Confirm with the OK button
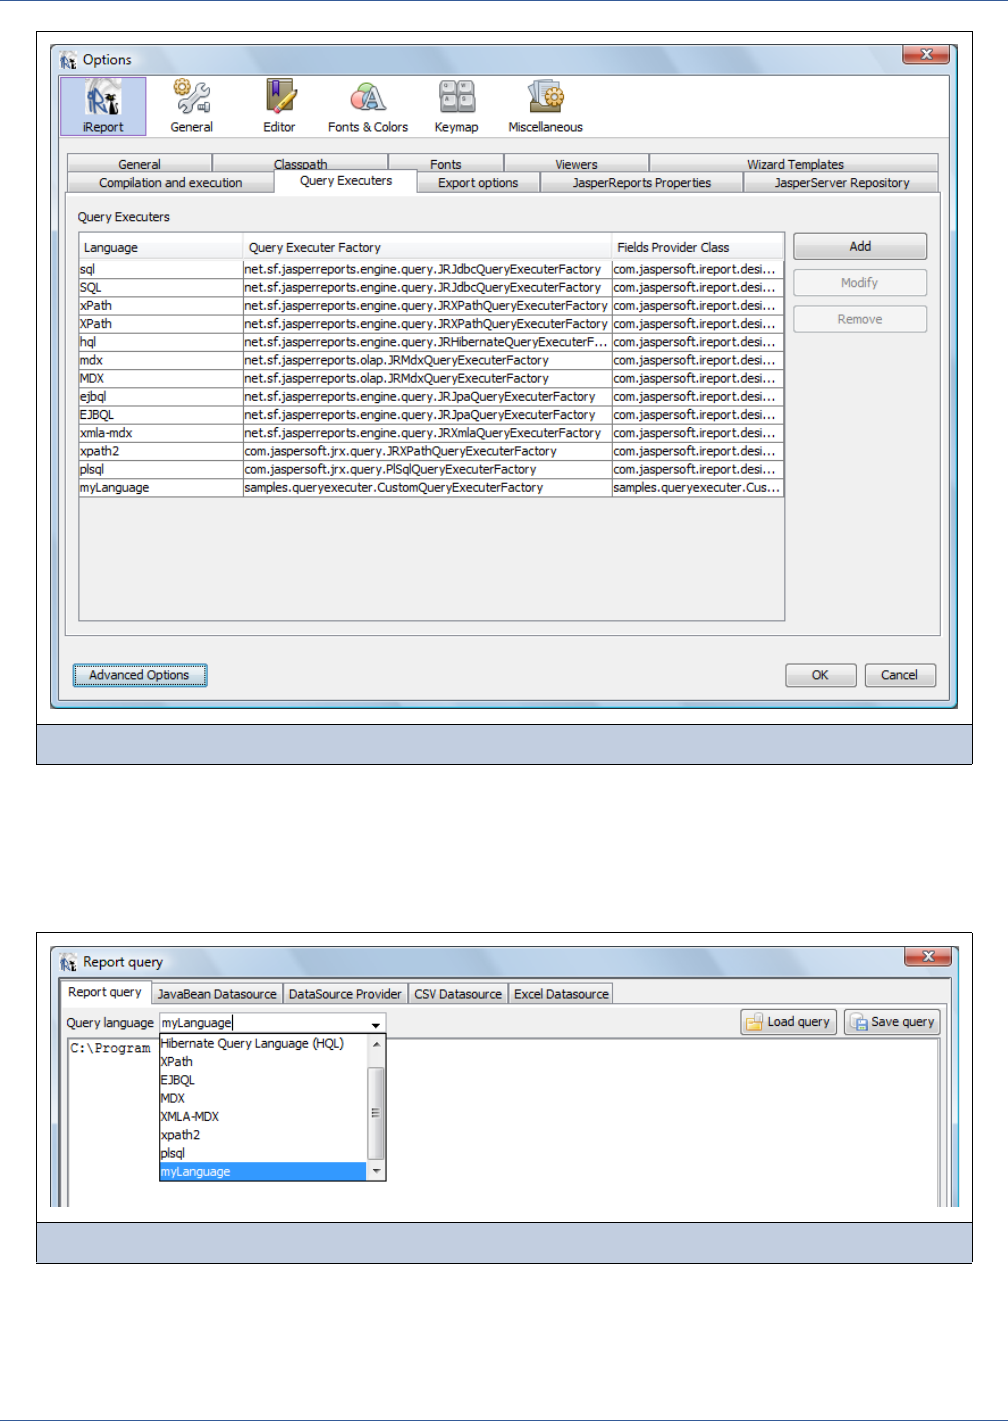This screenshot has width=1008, height=1422. click(x=820, y=675)
